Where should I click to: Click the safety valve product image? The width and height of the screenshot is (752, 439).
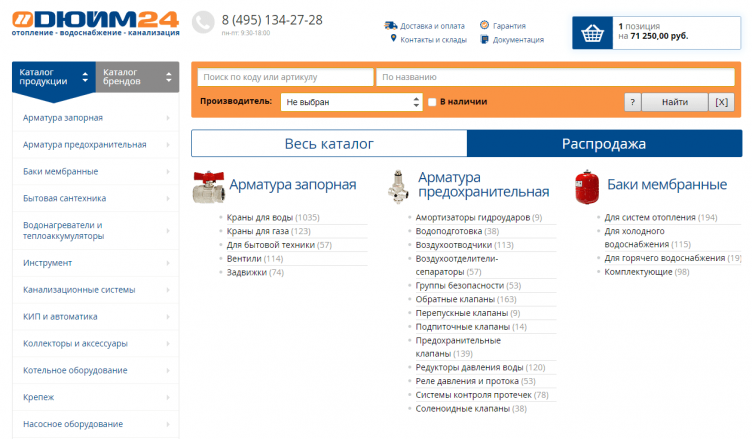[398, 187]
